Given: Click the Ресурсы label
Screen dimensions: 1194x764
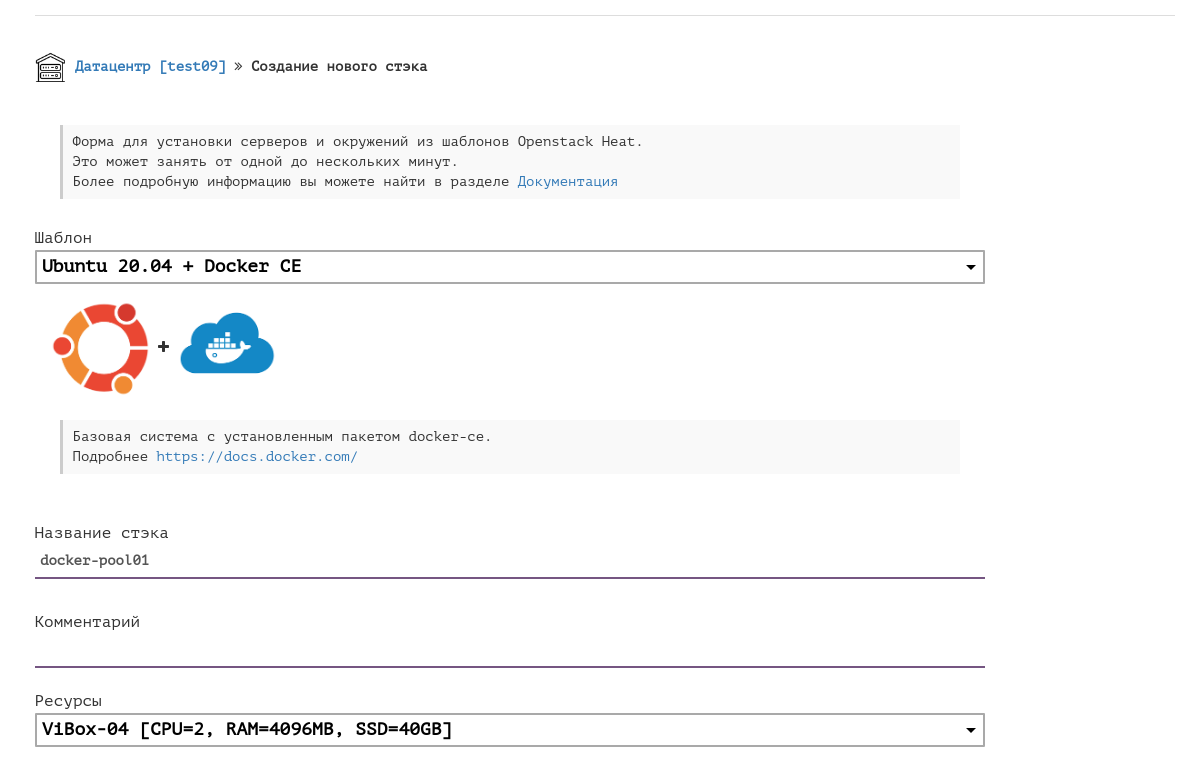Looking at the screenshot, I should (x=68, y=701).
